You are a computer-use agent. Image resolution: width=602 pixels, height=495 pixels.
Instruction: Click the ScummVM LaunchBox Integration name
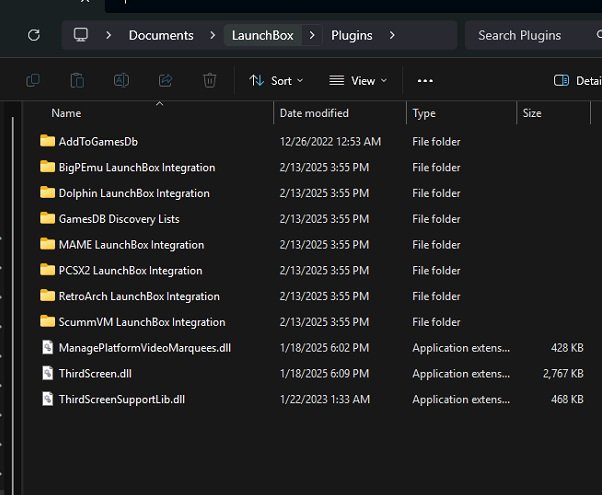pyautogui.click(x=142, y=322)
